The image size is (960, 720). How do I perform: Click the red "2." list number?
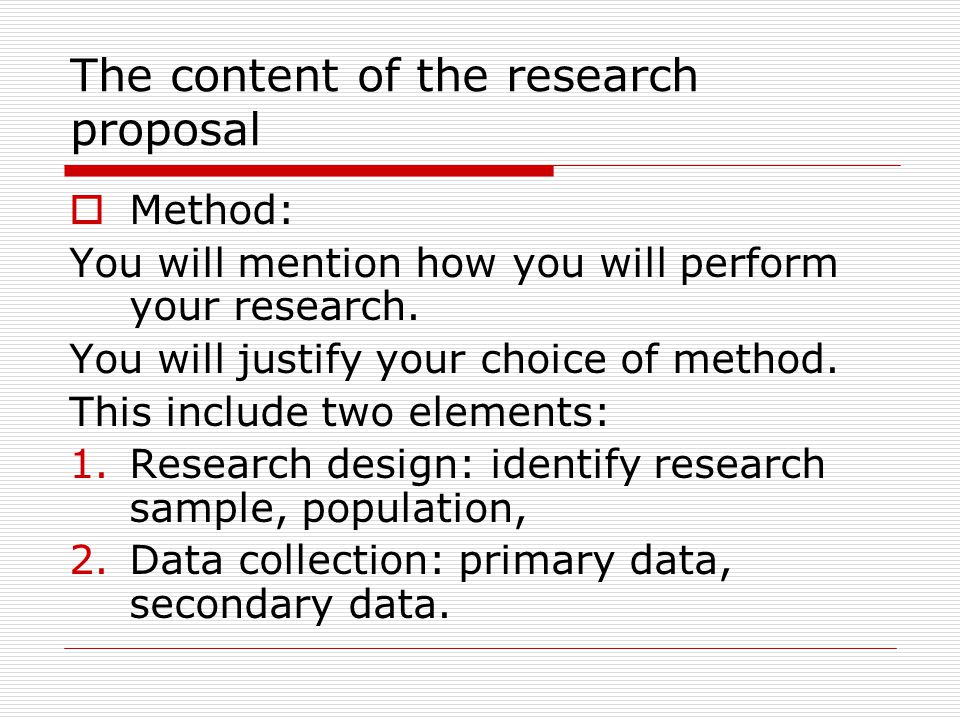pyautogui.click(x=89, y=560)
